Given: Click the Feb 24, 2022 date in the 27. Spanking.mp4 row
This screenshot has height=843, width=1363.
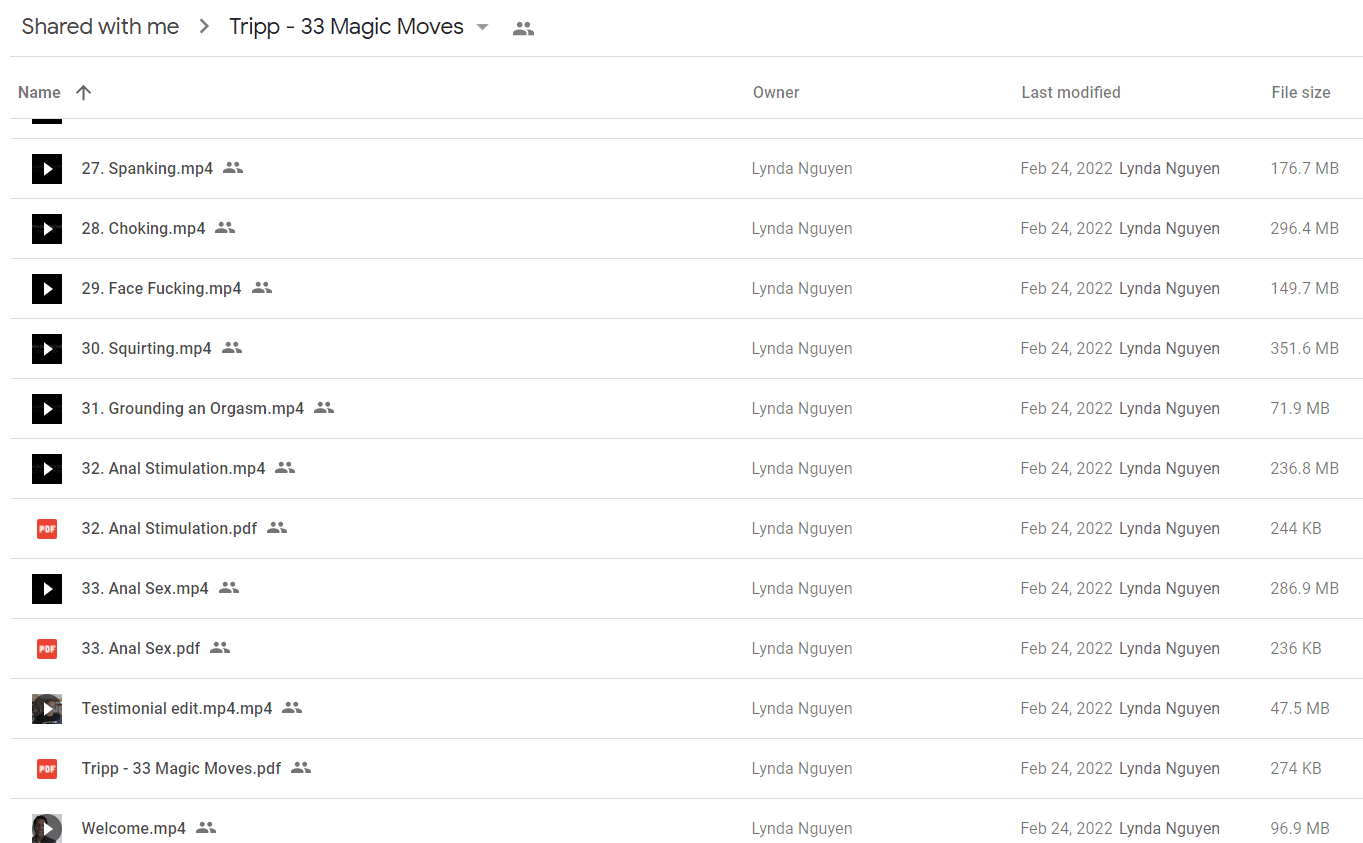Looking at the screenshot, I should tap(1066, 168).
